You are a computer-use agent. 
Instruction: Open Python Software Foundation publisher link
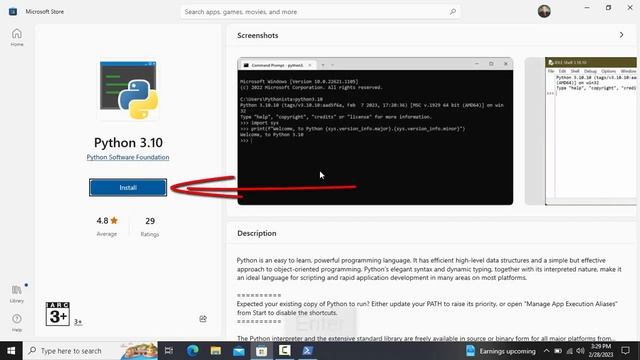(x=128, y=157)
